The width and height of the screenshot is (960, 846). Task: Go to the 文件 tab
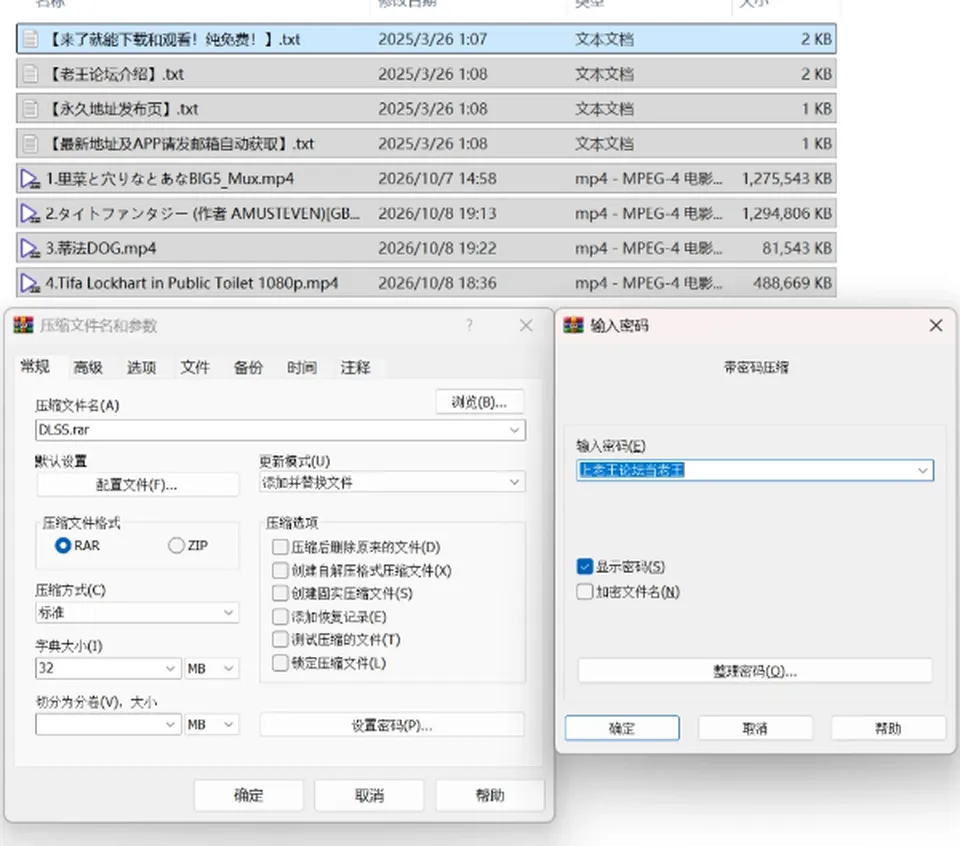[195, 367]
